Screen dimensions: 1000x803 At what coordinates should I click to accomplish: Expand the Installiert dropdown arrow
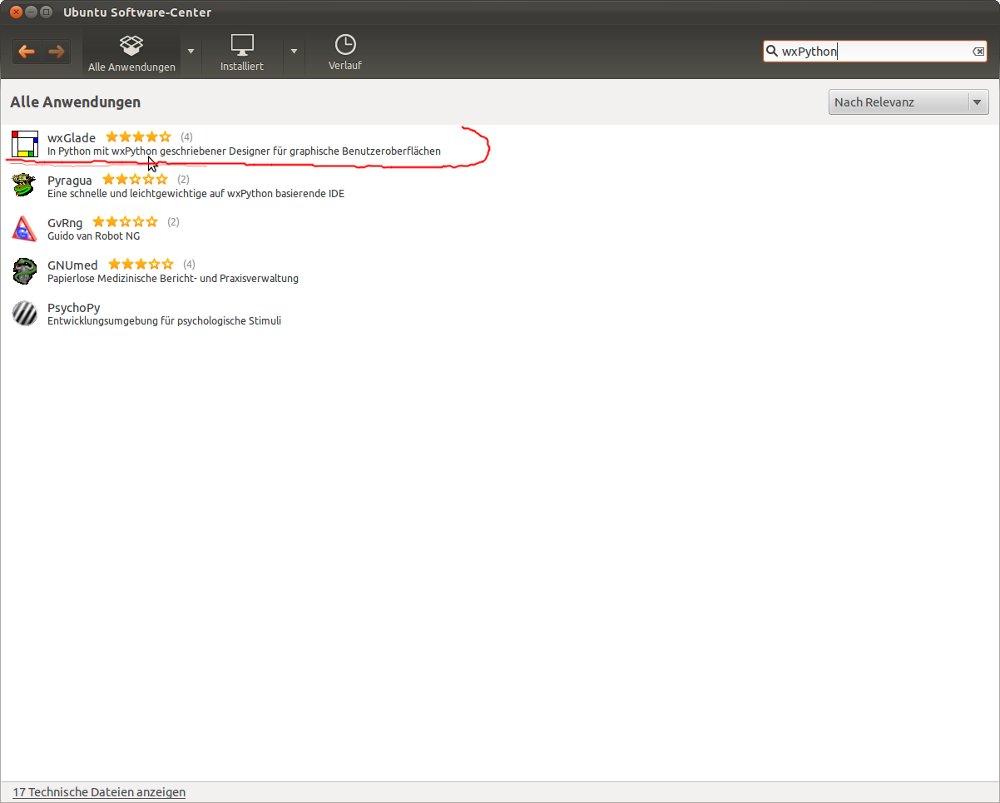coord(294,51)
